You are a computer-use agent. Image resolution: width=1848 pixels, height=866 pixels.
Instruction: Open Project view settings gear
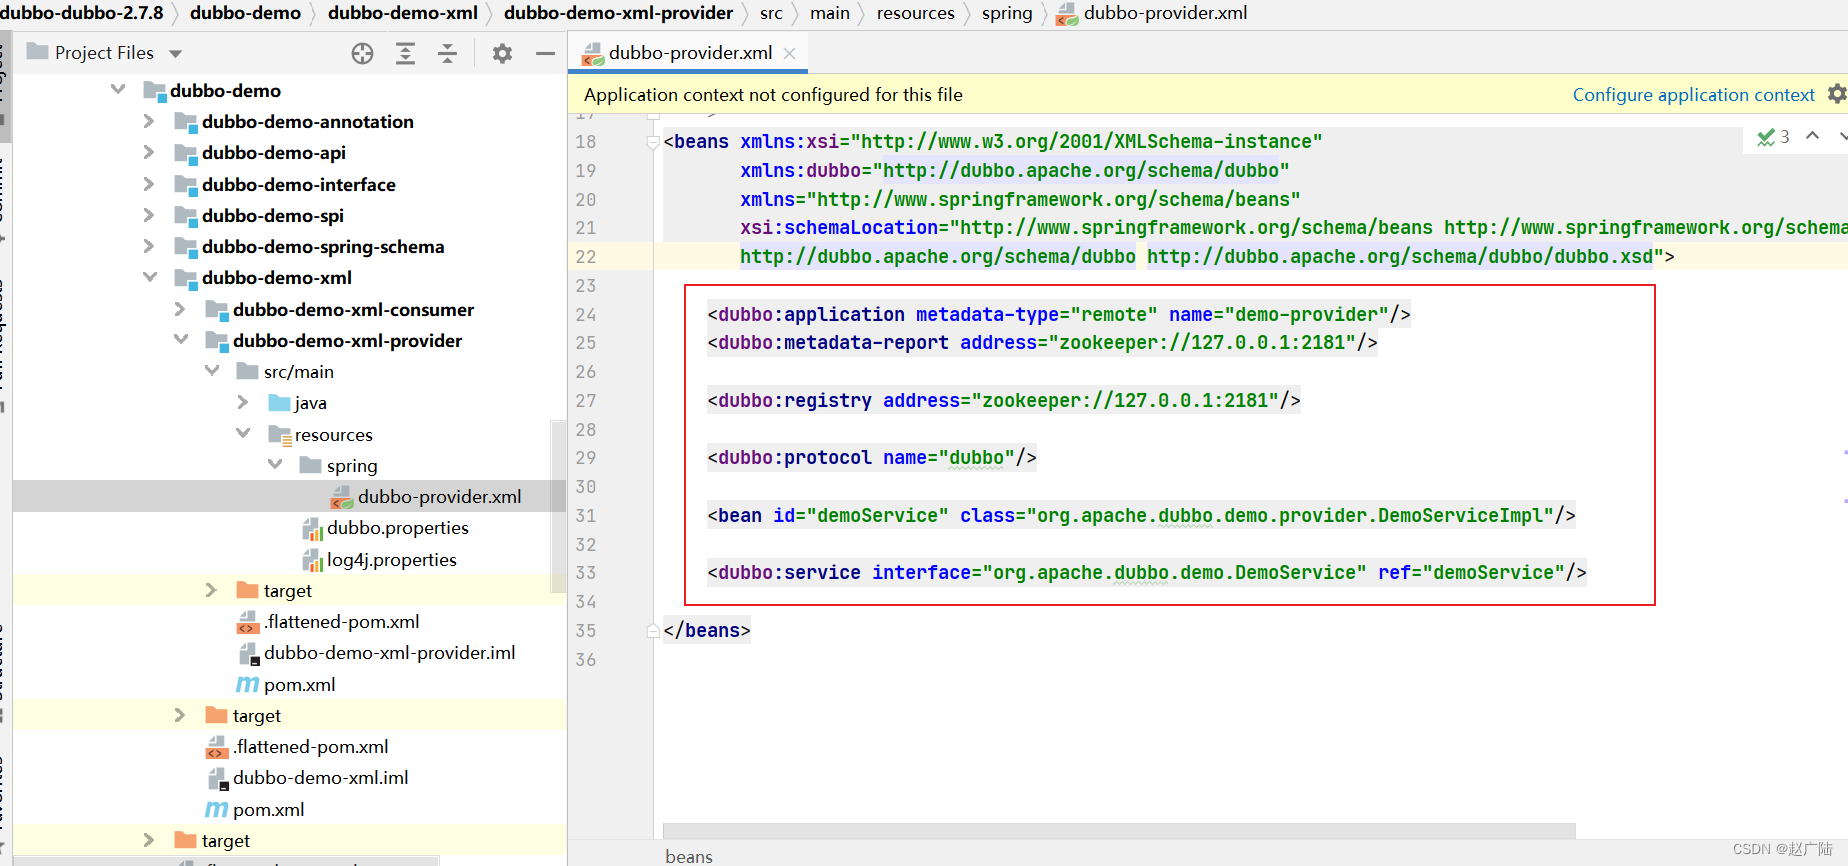502,54
